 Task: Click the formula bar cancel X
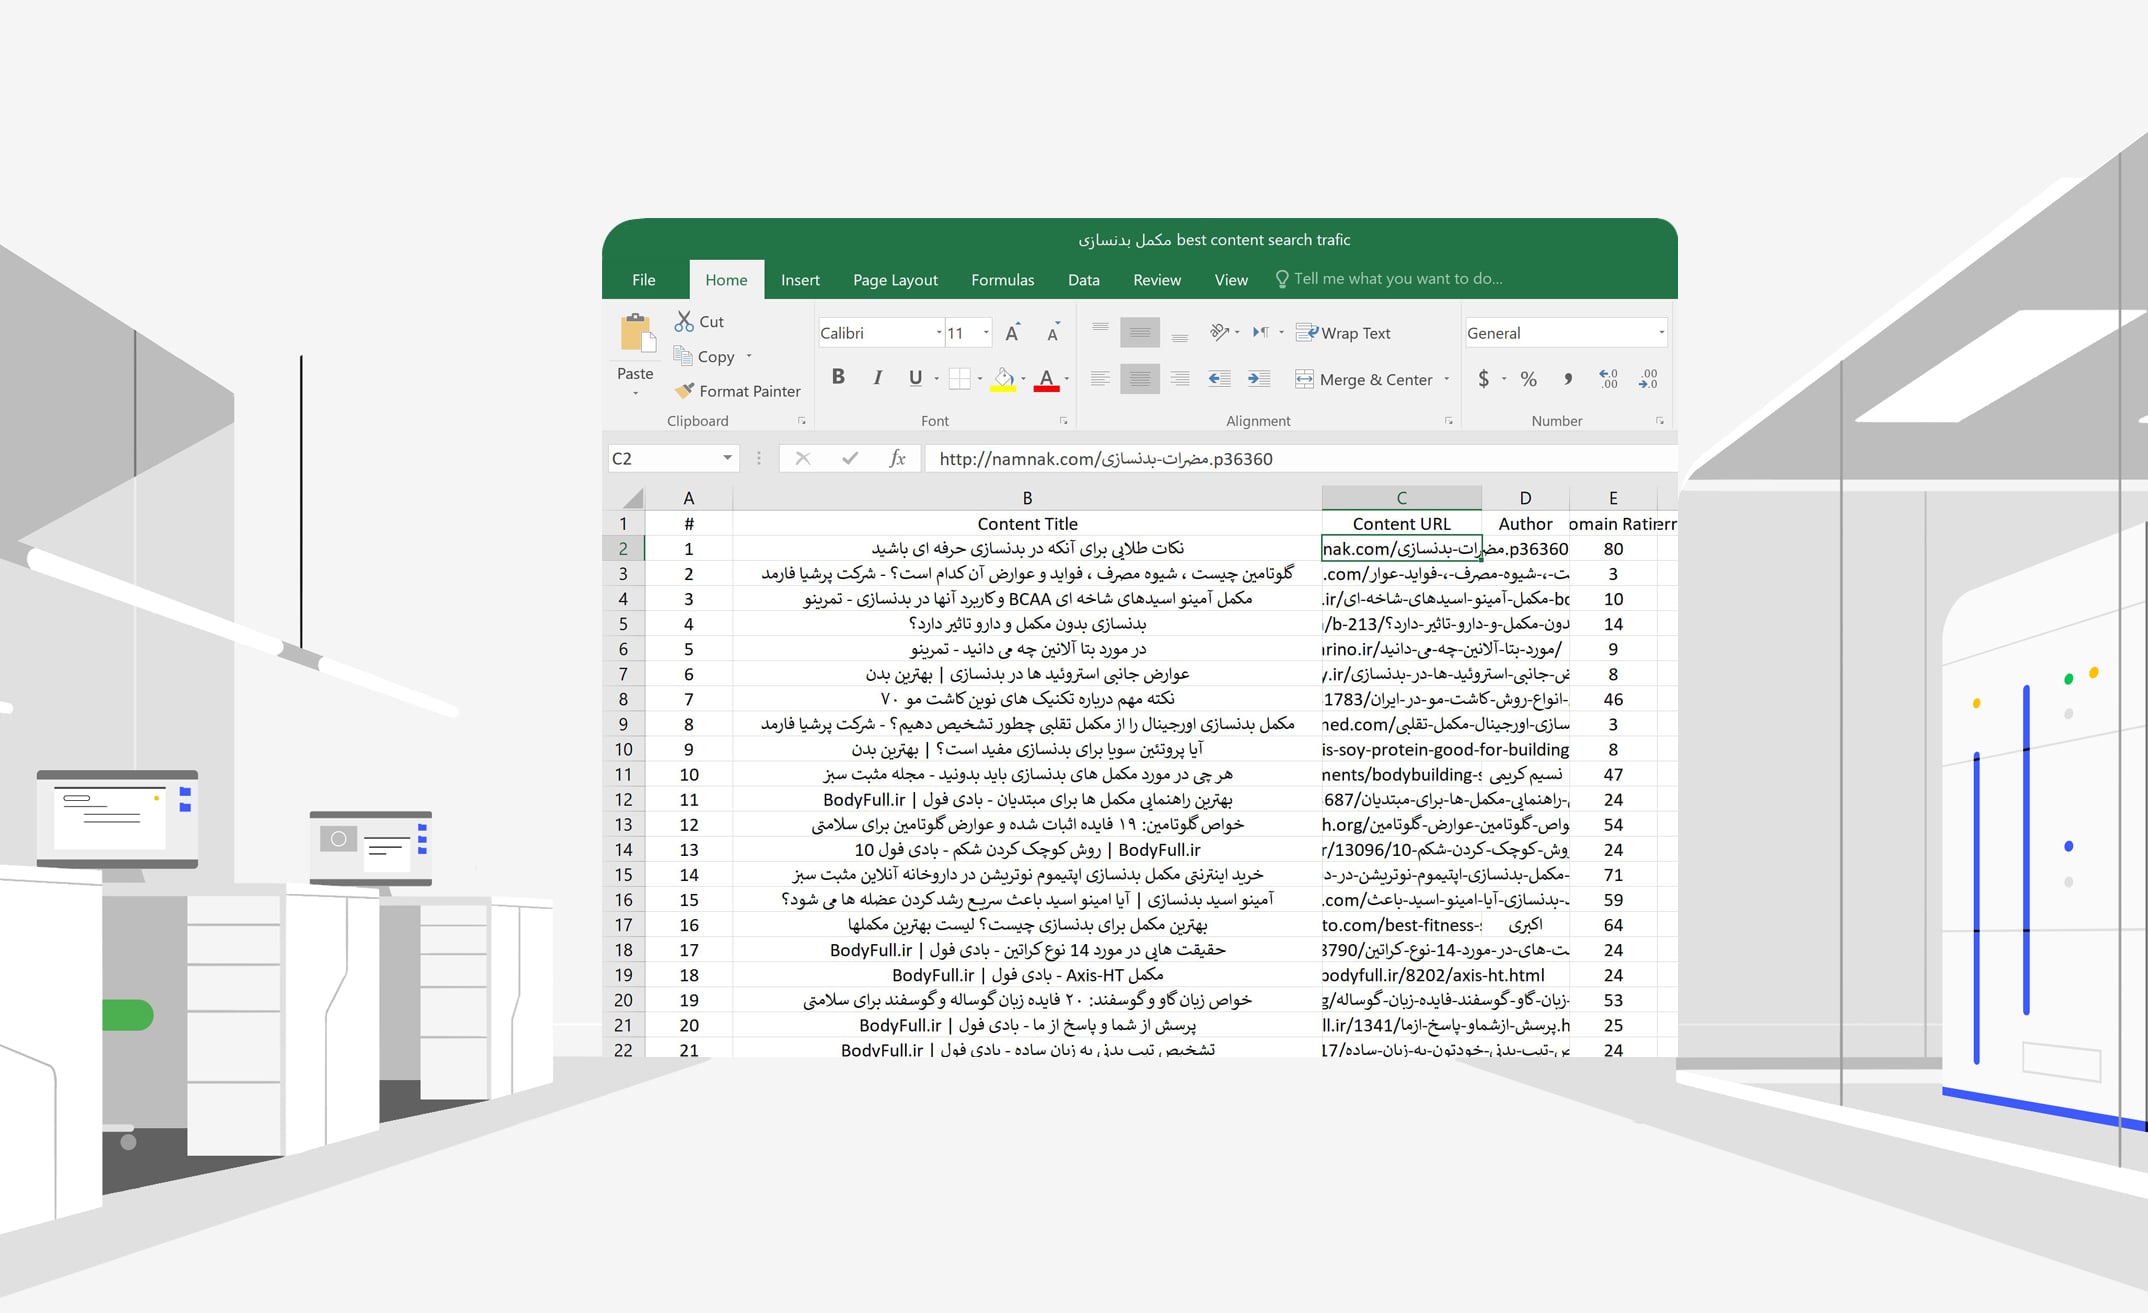coord(803,458)
